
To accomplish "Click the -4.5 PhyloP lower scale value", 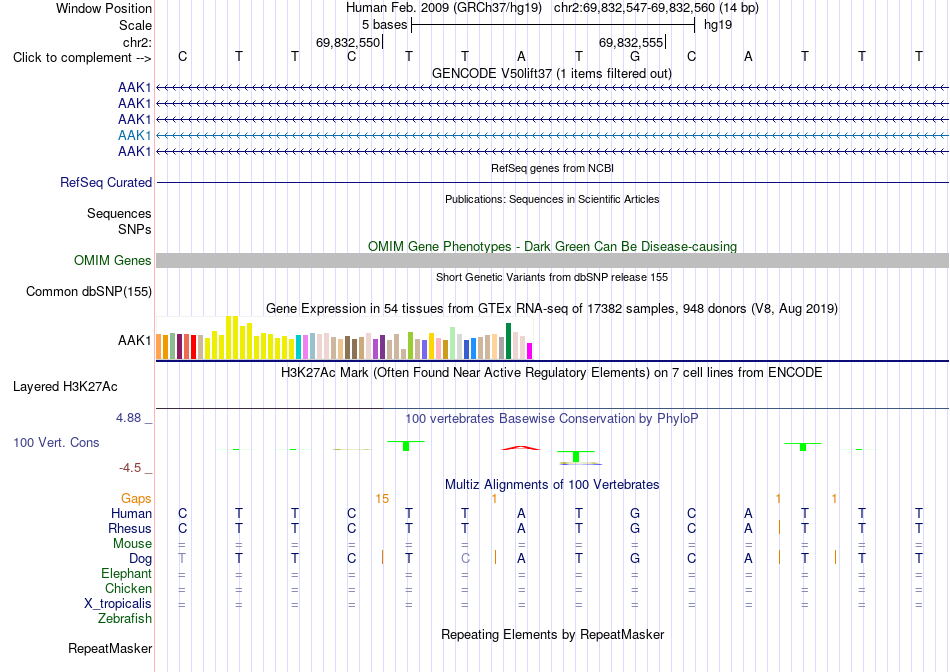I will 130,468.
